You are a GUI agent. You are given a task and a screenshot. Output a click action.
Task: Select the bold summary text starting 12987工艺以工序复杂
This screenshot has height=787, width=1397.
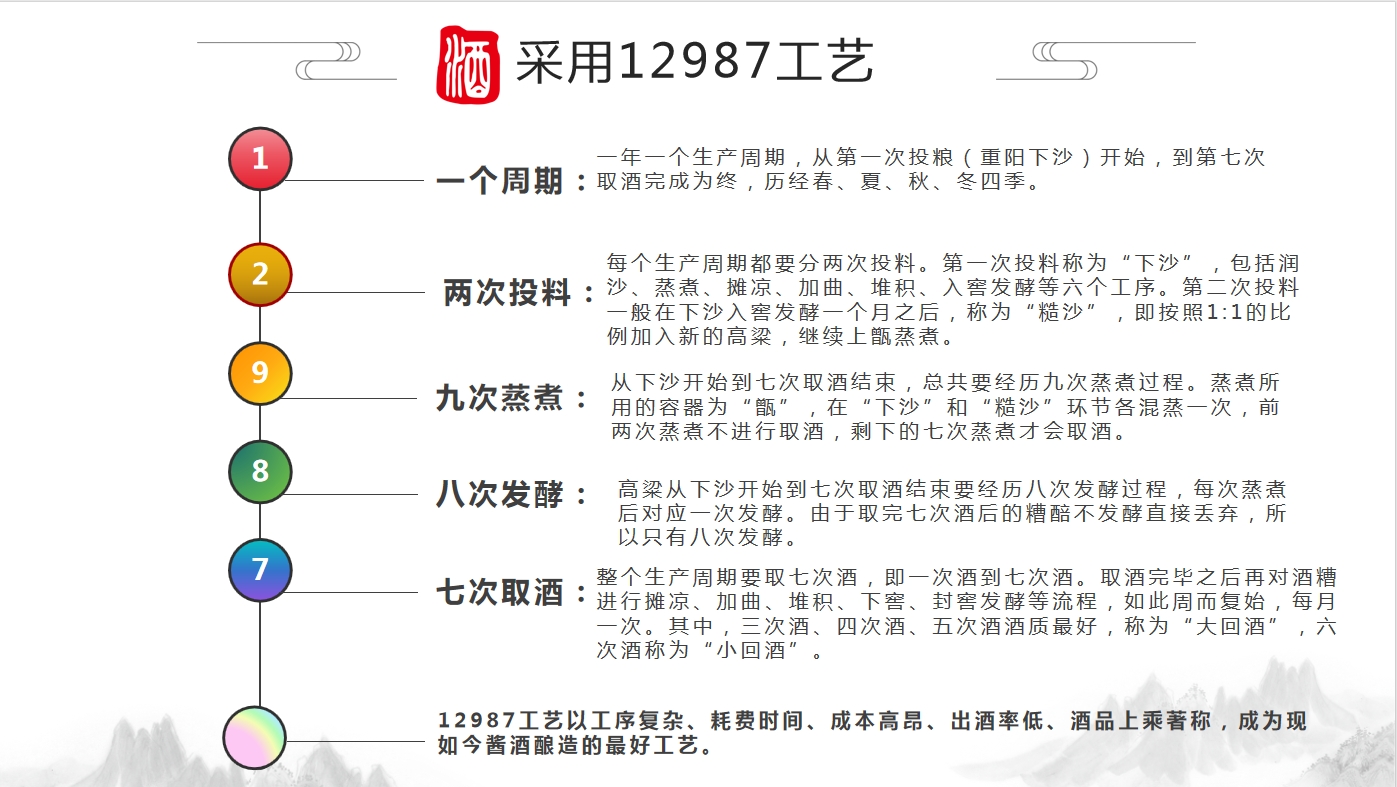pyautogui.click(x=871, y=733)
